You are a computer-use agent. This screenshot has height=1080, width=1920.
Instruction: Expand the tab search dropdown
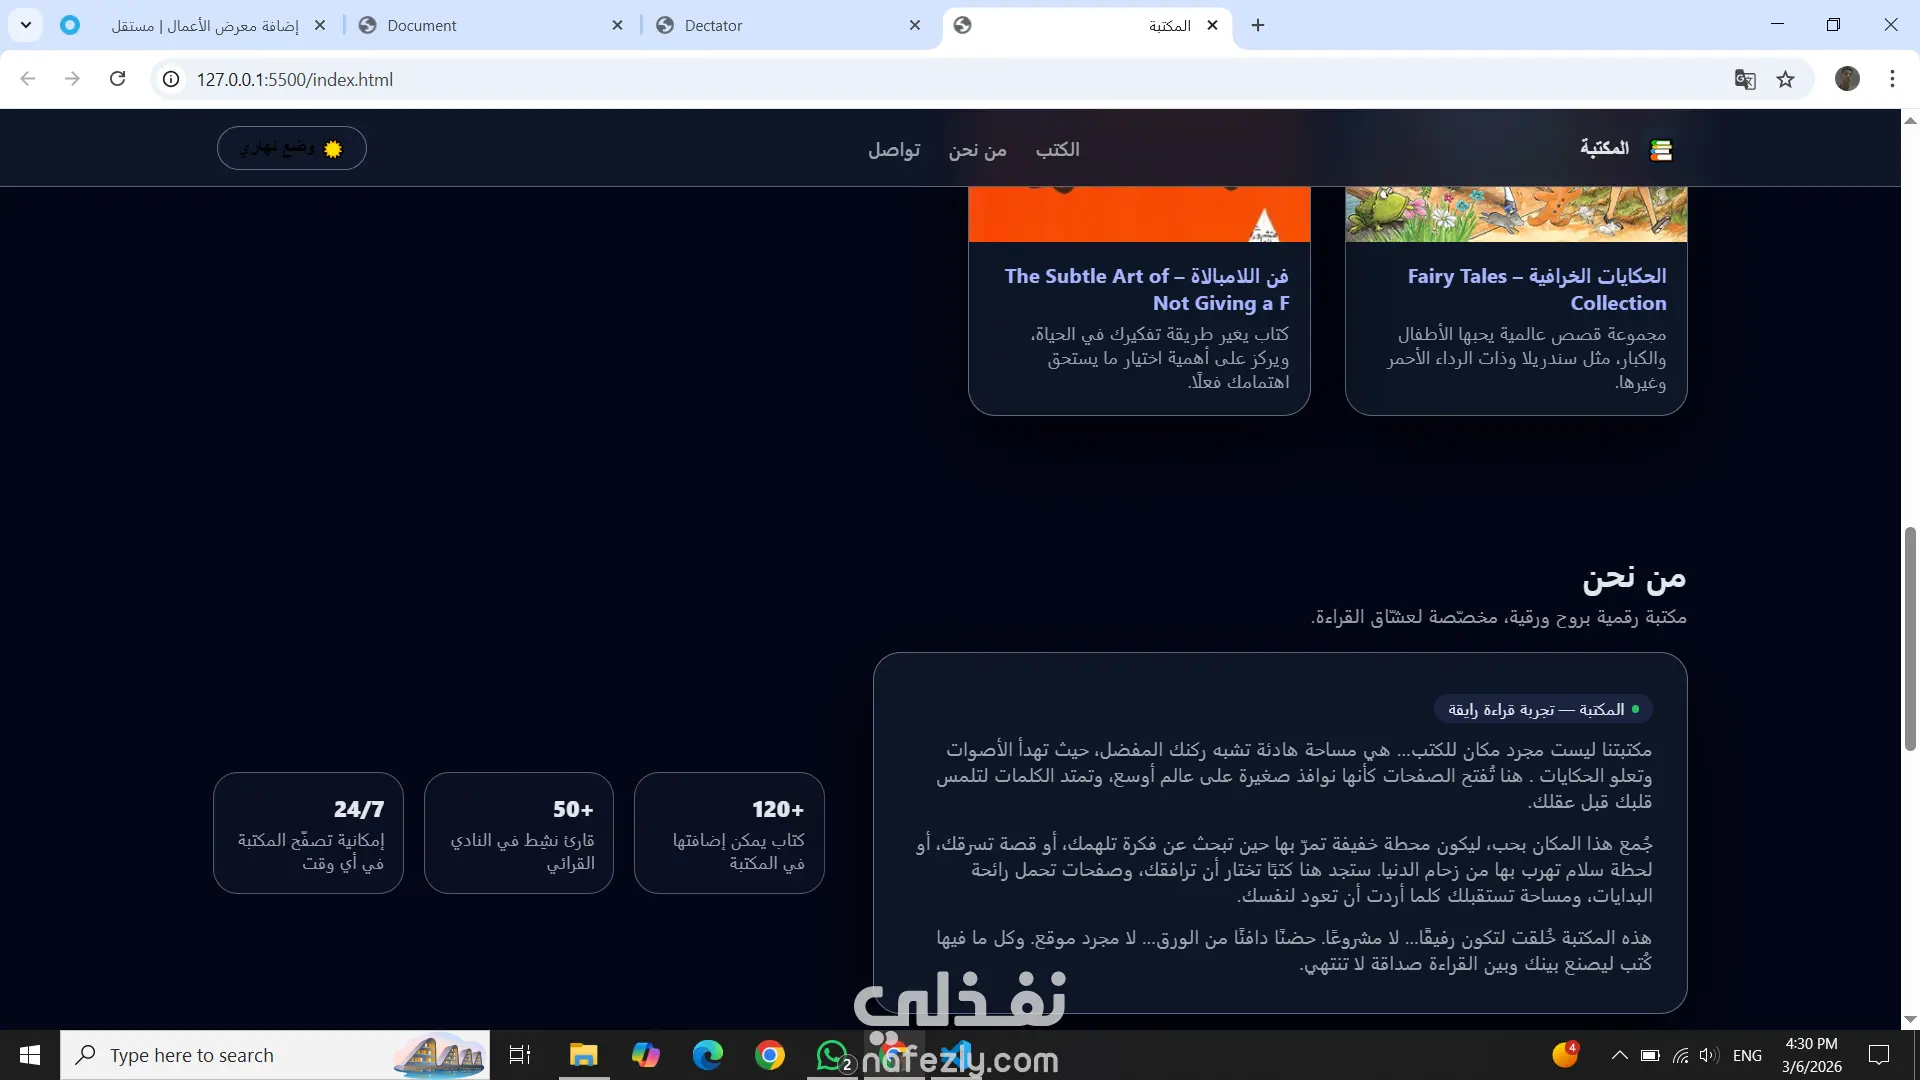[26, 25]
